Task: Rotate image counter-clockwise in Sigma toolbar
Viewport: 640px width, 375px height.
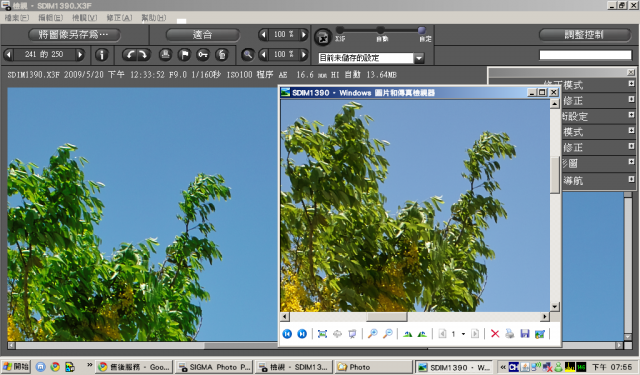Action: (130, 55)
